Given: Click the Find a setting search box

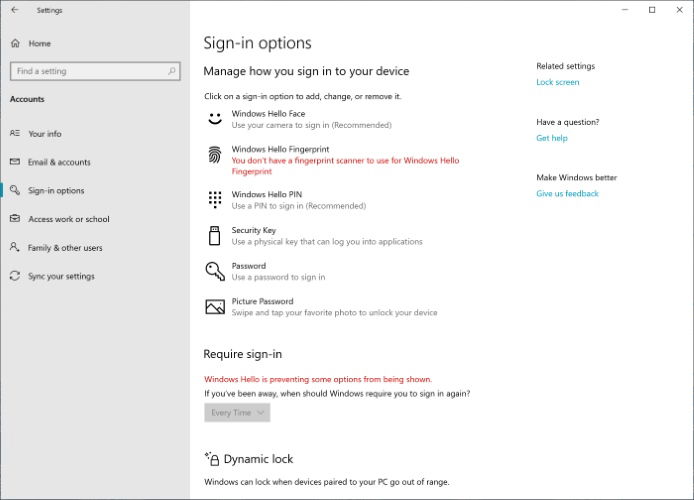Looking at the screenshot, I should 95,71.
